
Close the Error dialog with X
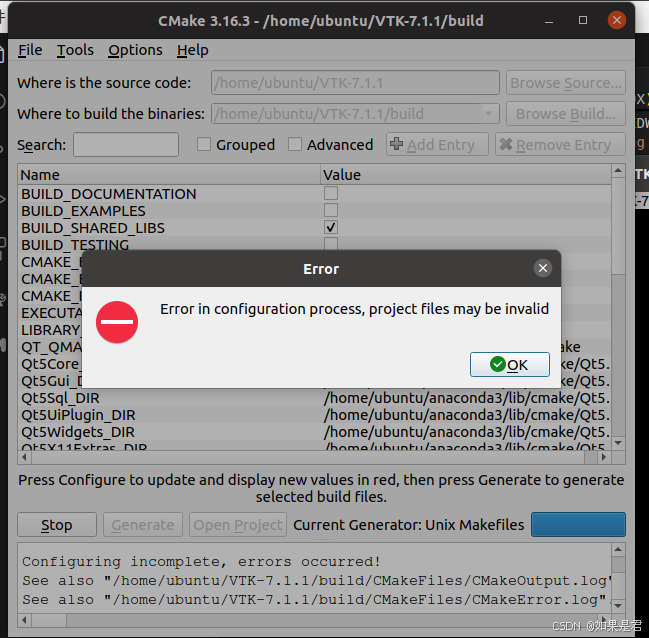pyautogui.click(x=543, y=268)
